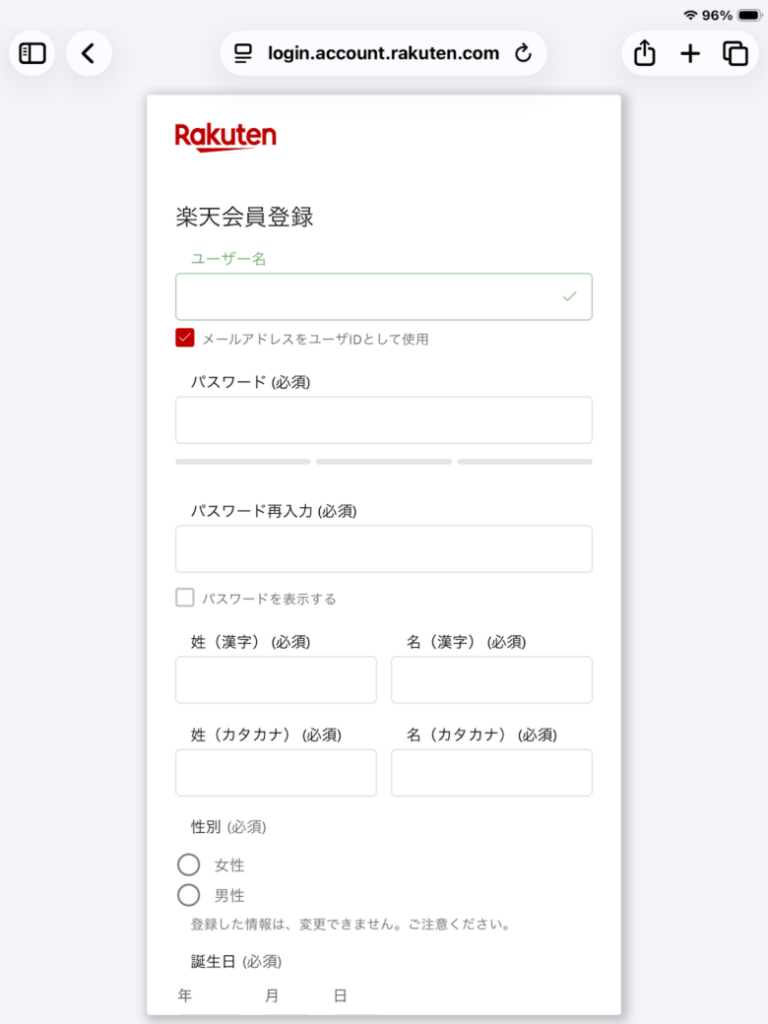Add a new browser tab
Image resolution: width=768 pixels, height=1024 pixels.
pos(690,54)
